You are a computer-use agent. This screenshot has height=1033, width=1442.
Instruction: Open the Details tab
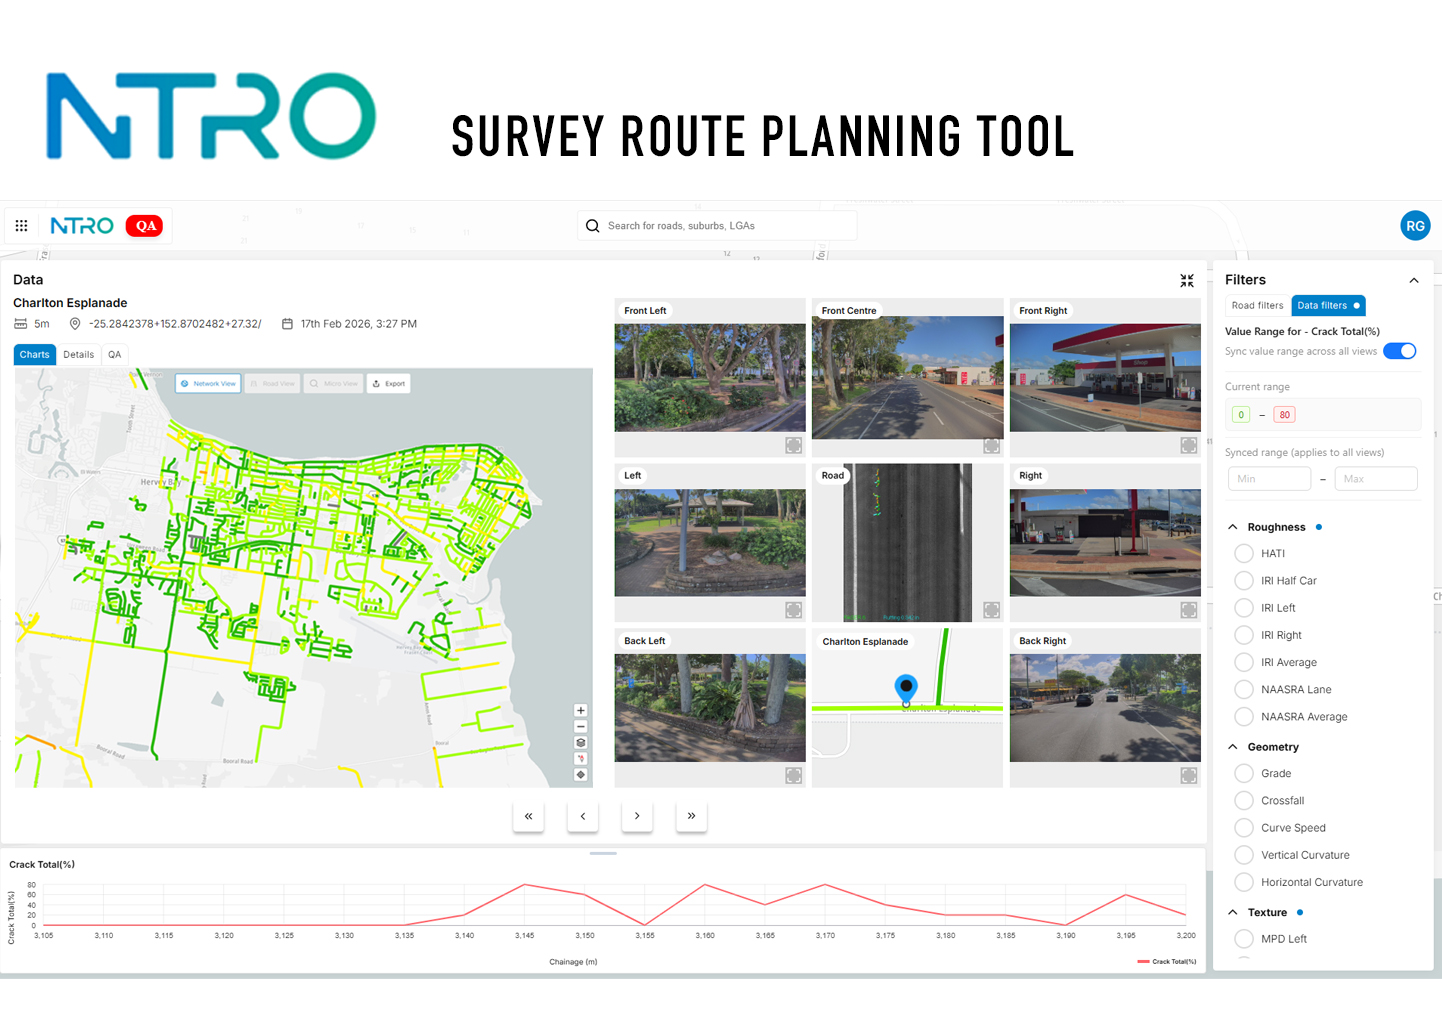(x=79, y=355)
